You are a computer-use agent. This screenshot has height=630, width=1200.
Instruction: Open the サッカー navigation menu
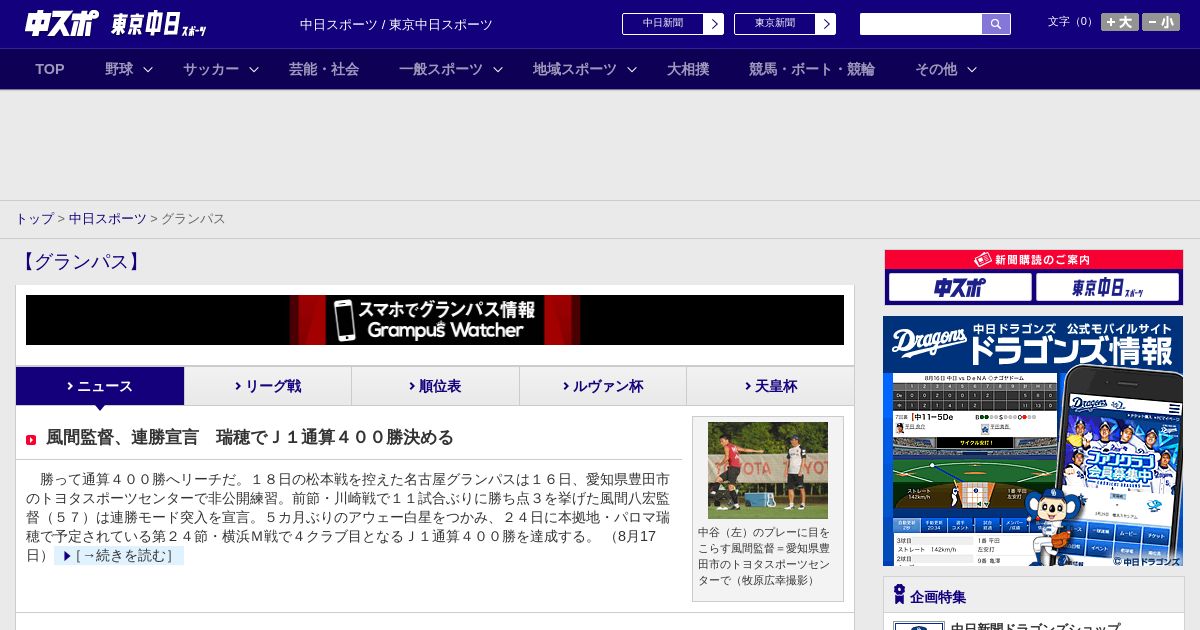211,69
